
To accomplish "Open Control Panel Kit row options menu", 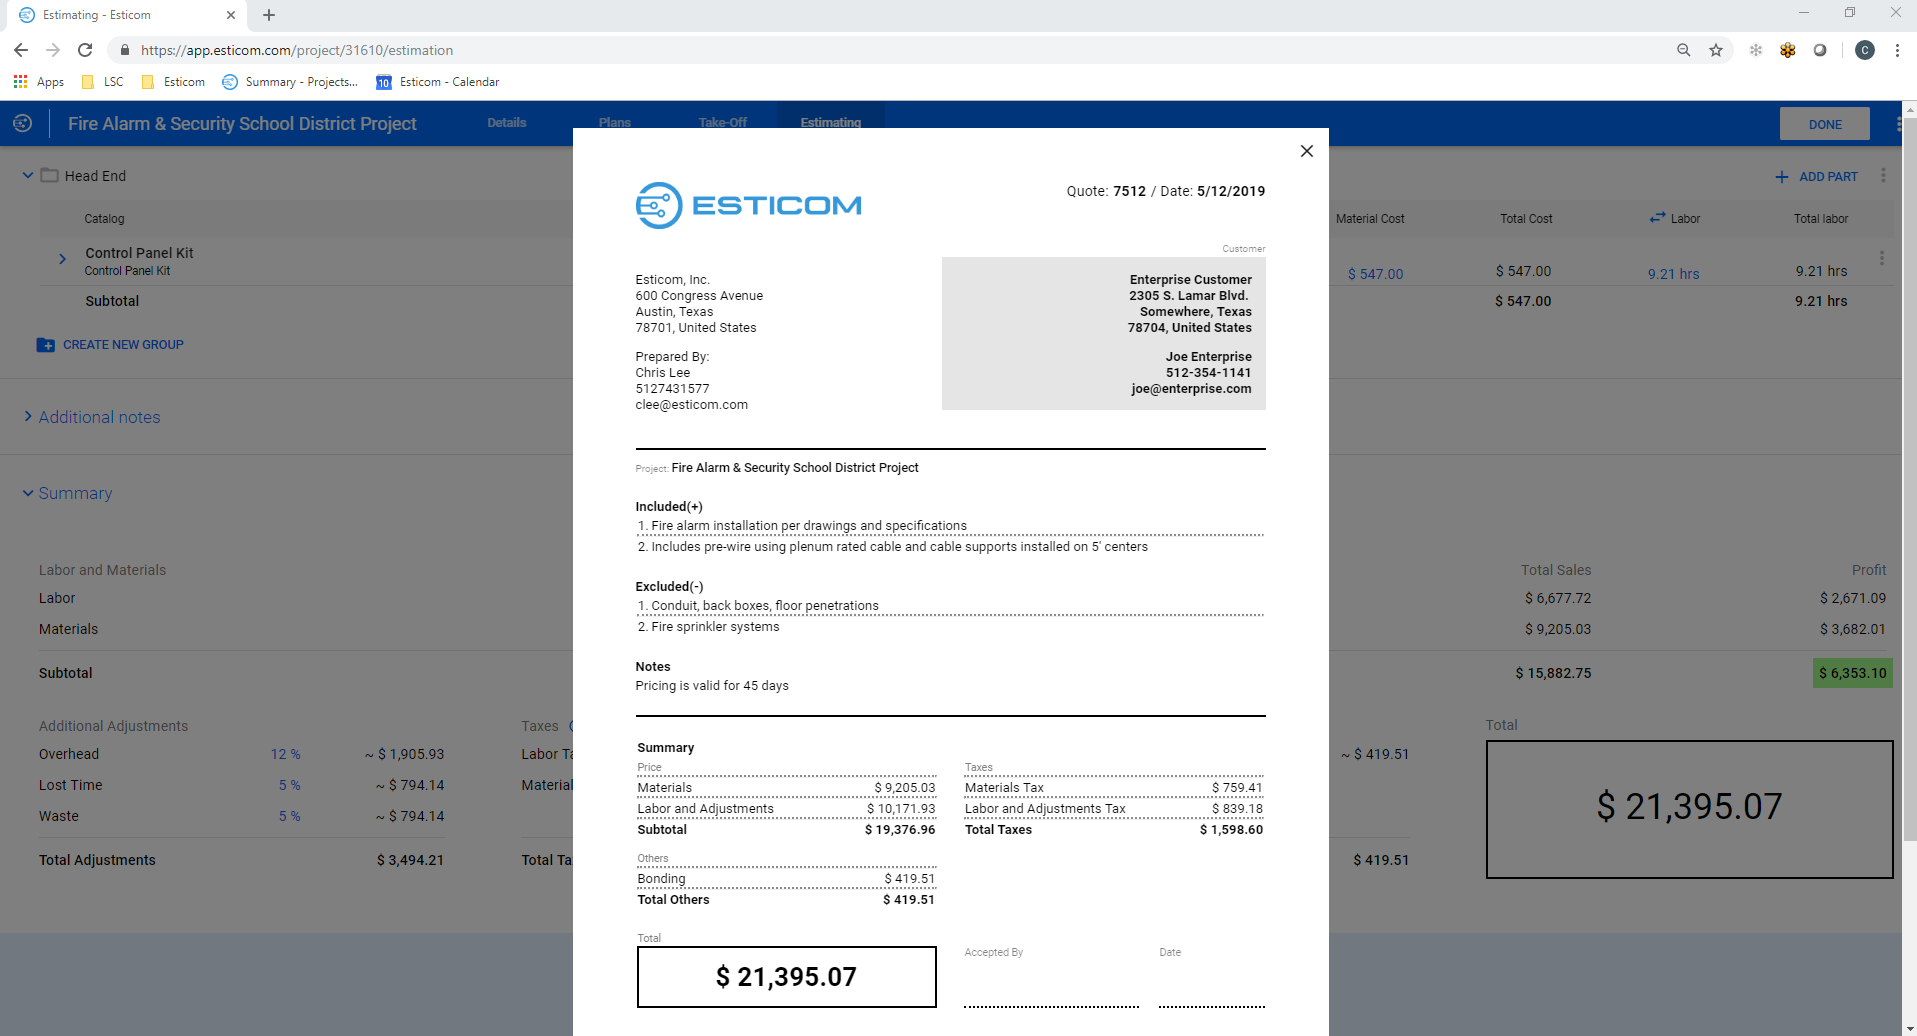I will pos(1882,258).
